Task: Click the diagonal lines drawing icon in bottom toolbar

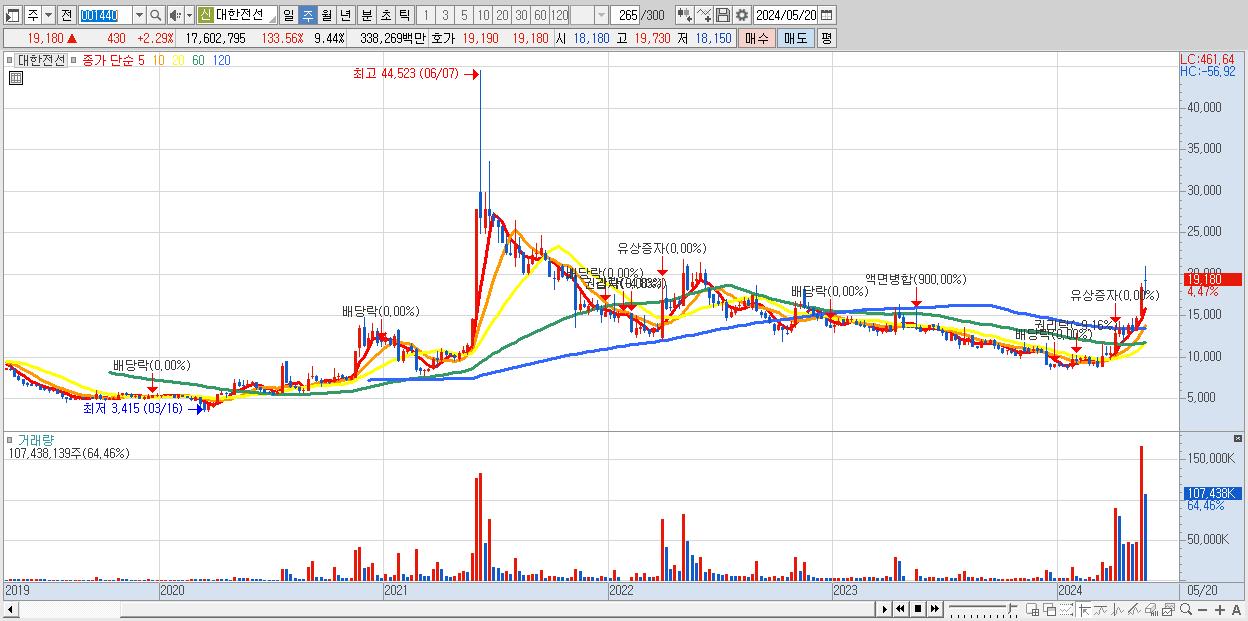Action: pos(1135,609)
